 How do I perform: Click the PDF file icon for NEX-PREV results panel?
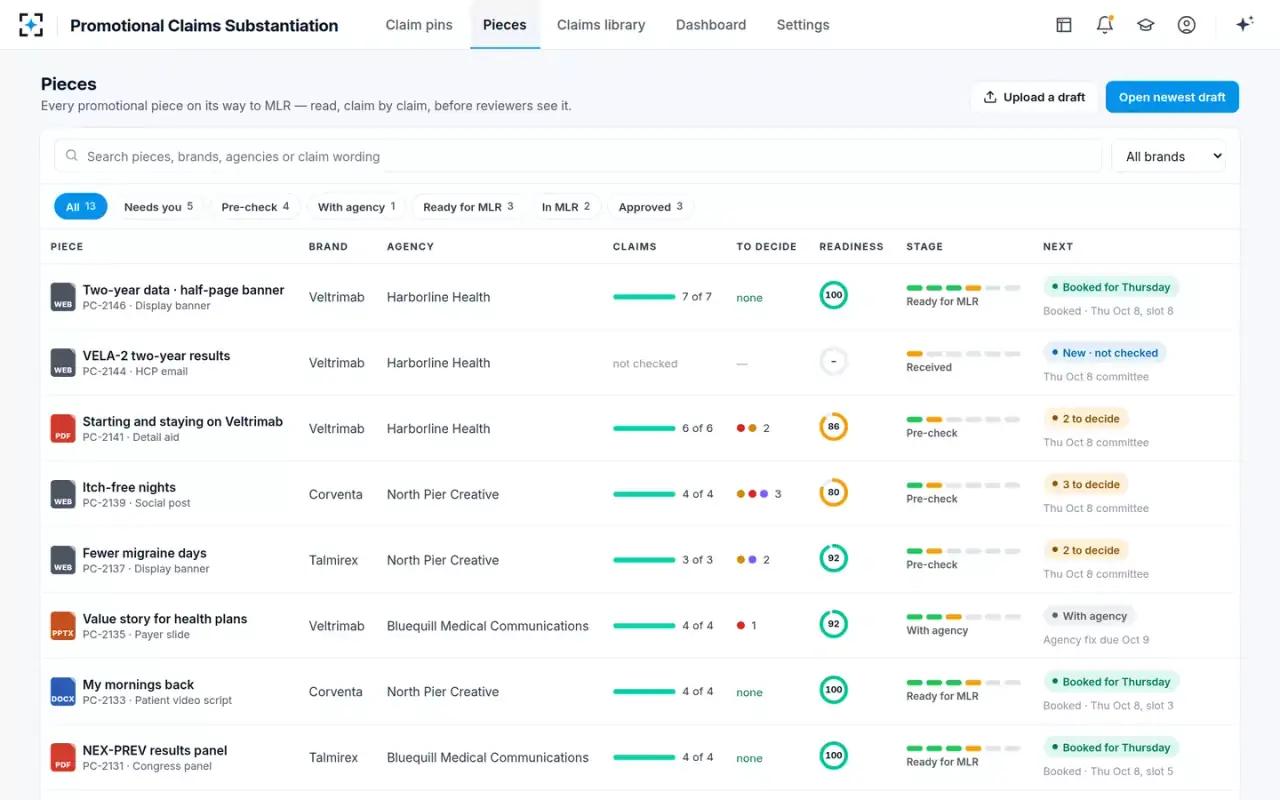tap(63, 757)
